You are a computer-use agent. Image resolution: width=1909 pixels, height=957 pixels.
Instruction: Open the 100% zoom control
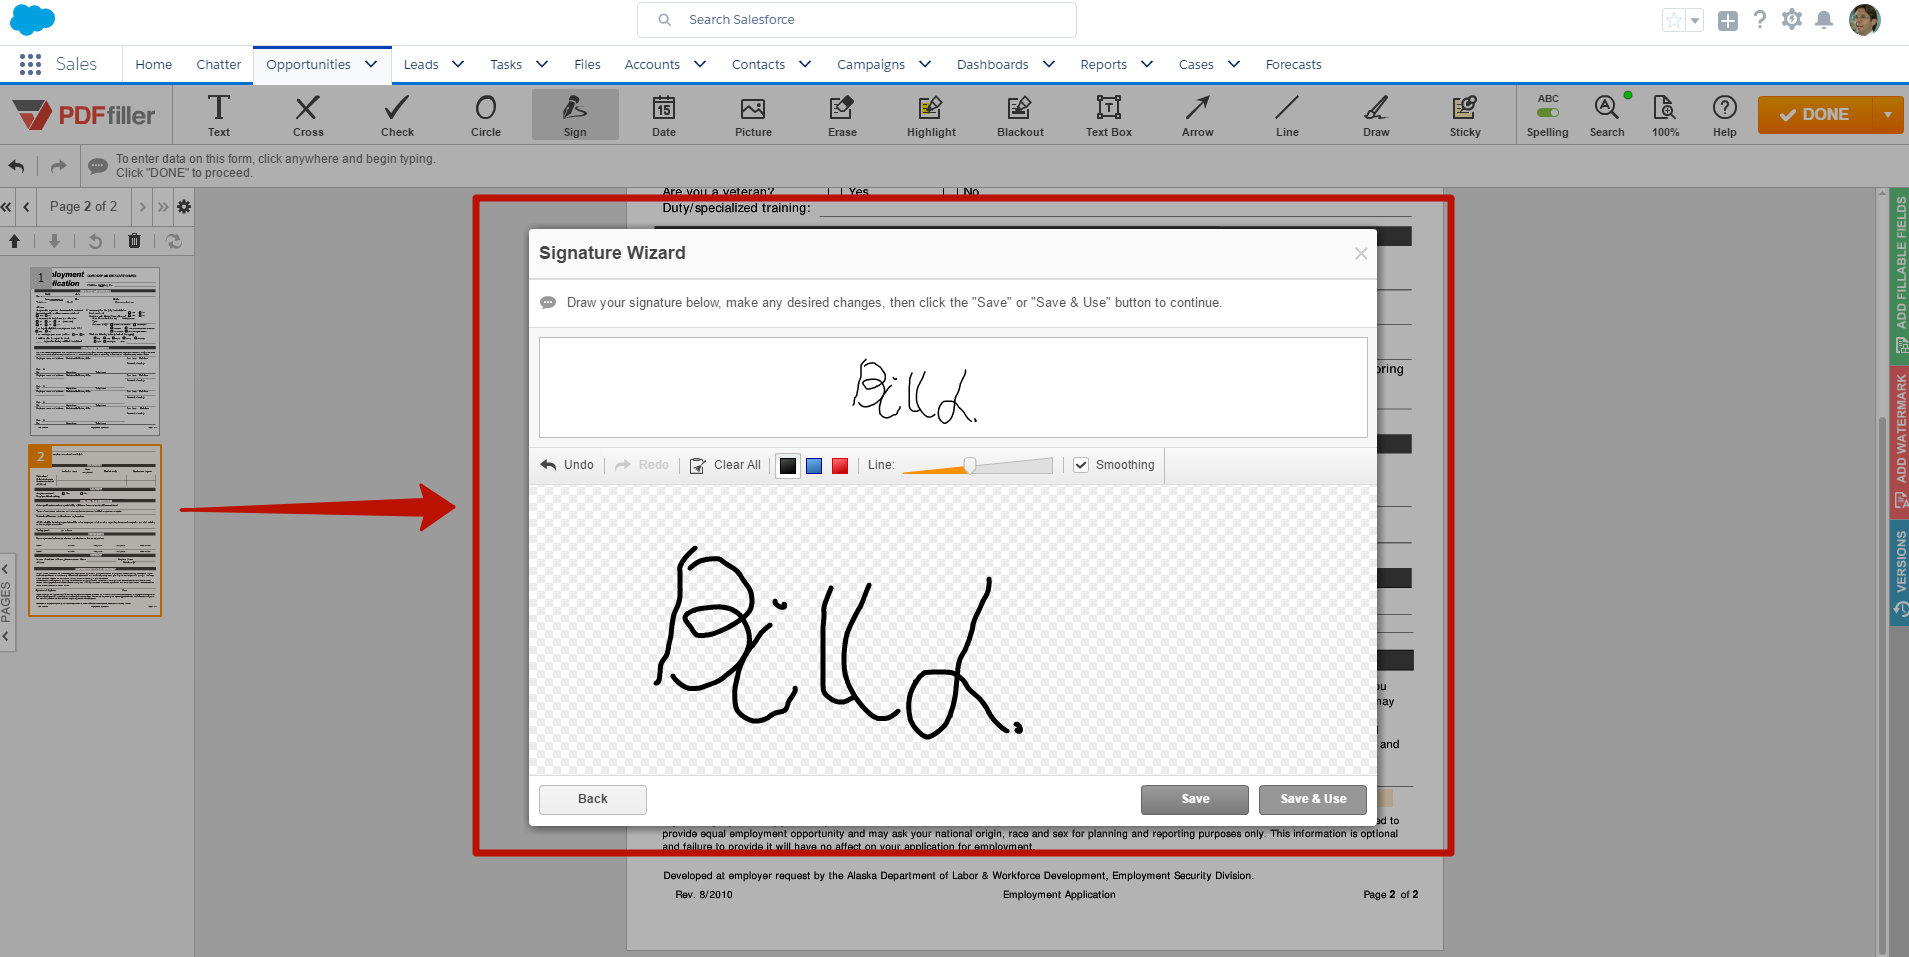(x=1665, y=114)
